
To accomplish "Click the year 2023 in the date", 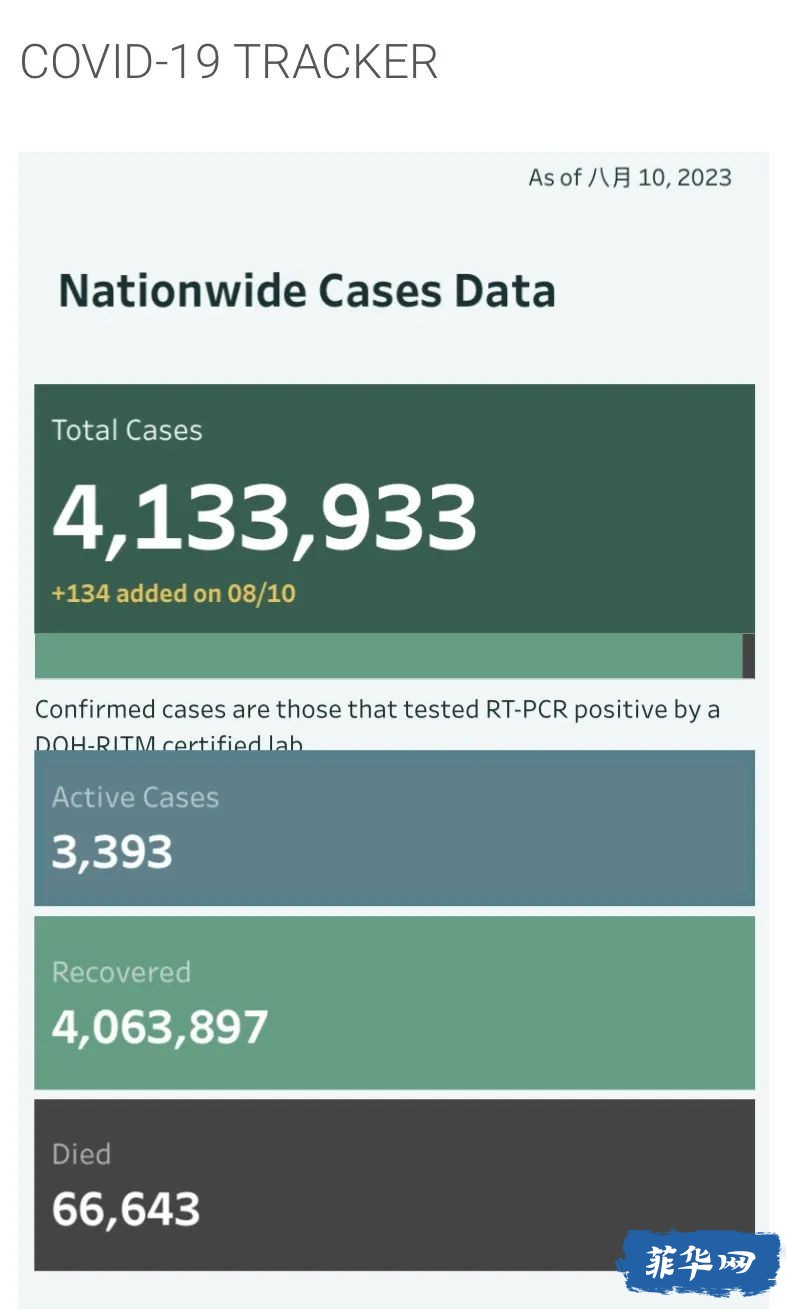I will pyautogui.click(x=704, y=178).
